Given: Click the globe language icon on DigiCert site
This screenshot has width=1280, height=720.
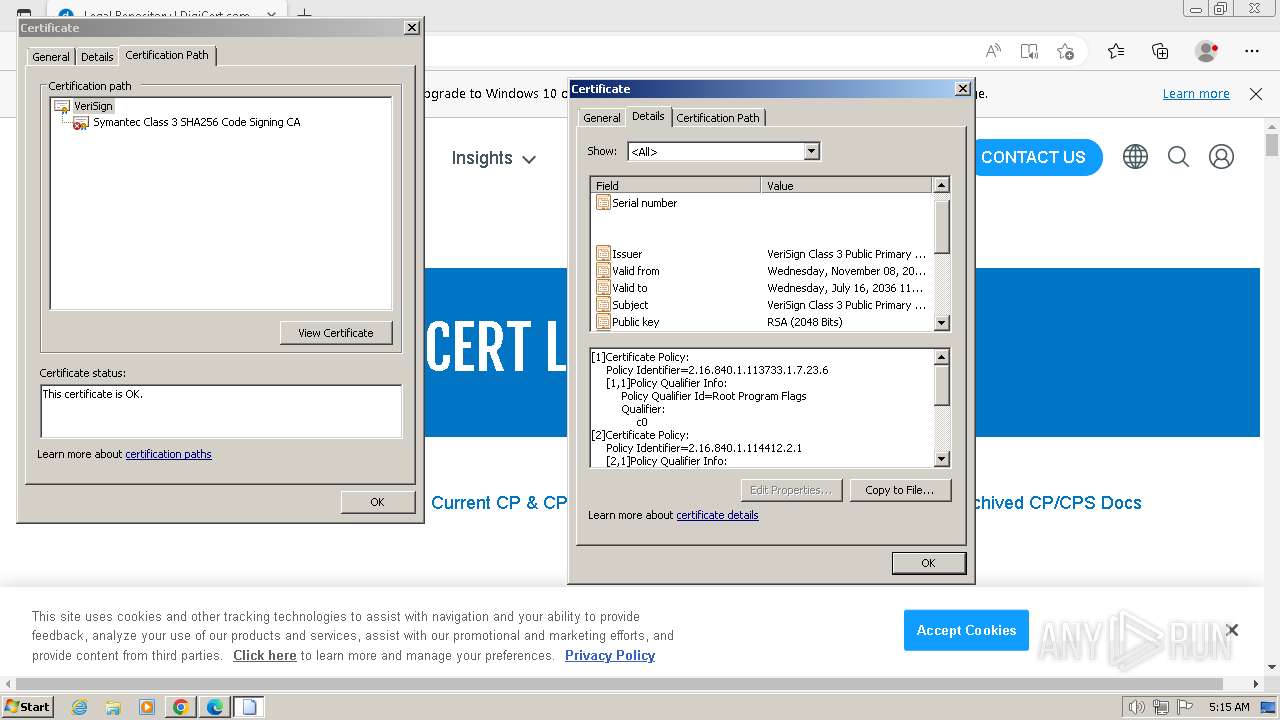Looking at the screenshot, I should coord(1135,157).
